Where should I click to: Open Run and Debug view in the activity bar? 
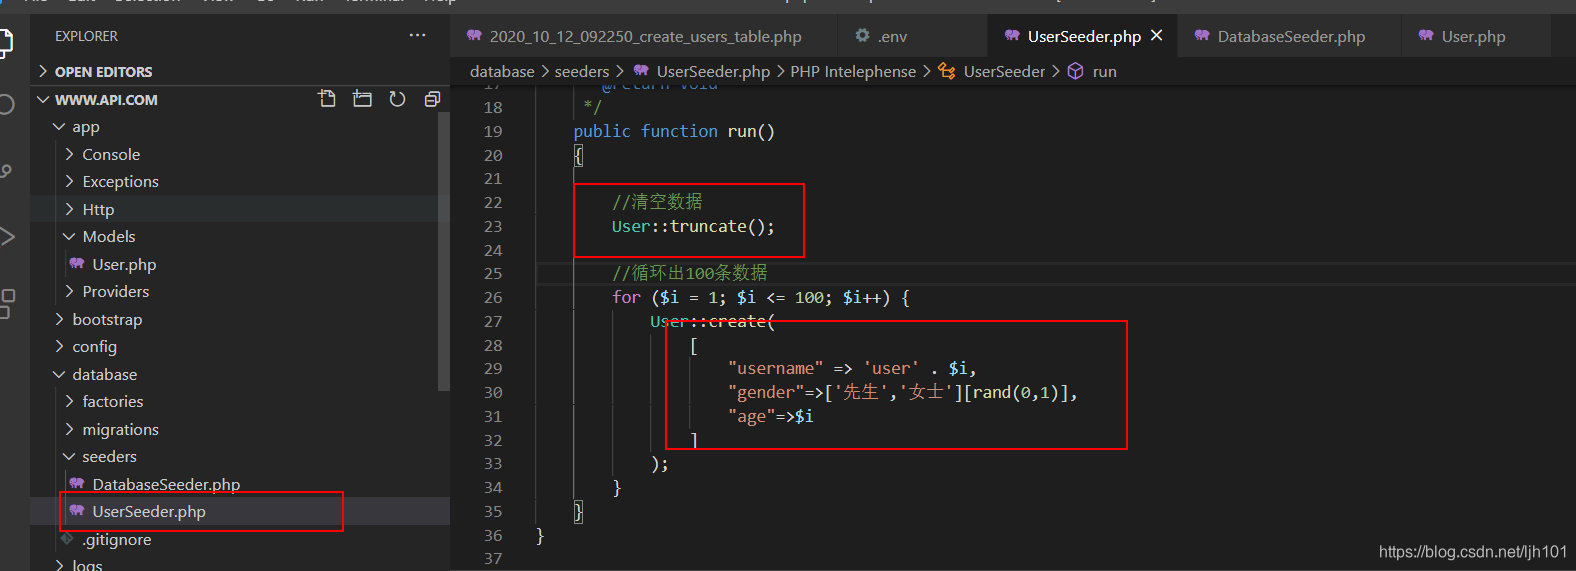point(5,237)
